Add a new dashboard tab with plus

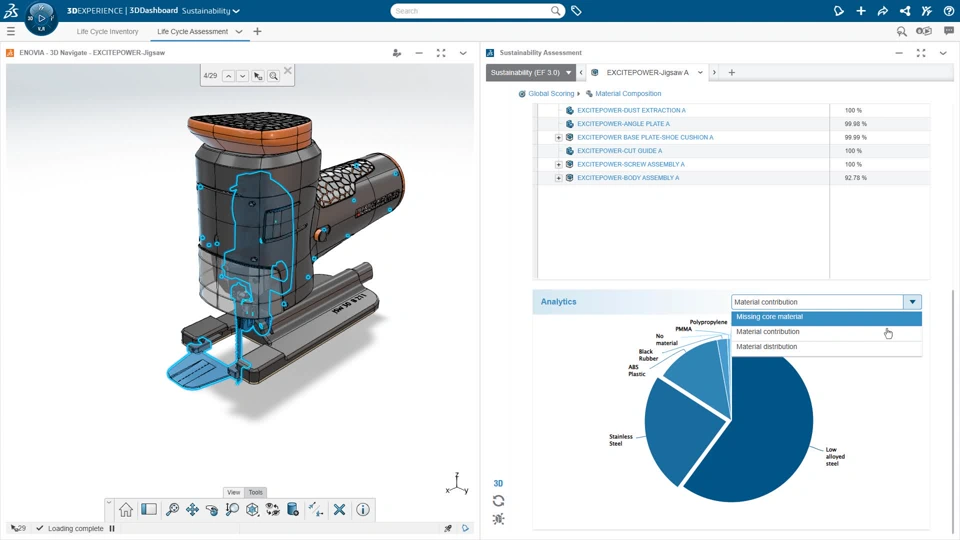pos(257,31)
